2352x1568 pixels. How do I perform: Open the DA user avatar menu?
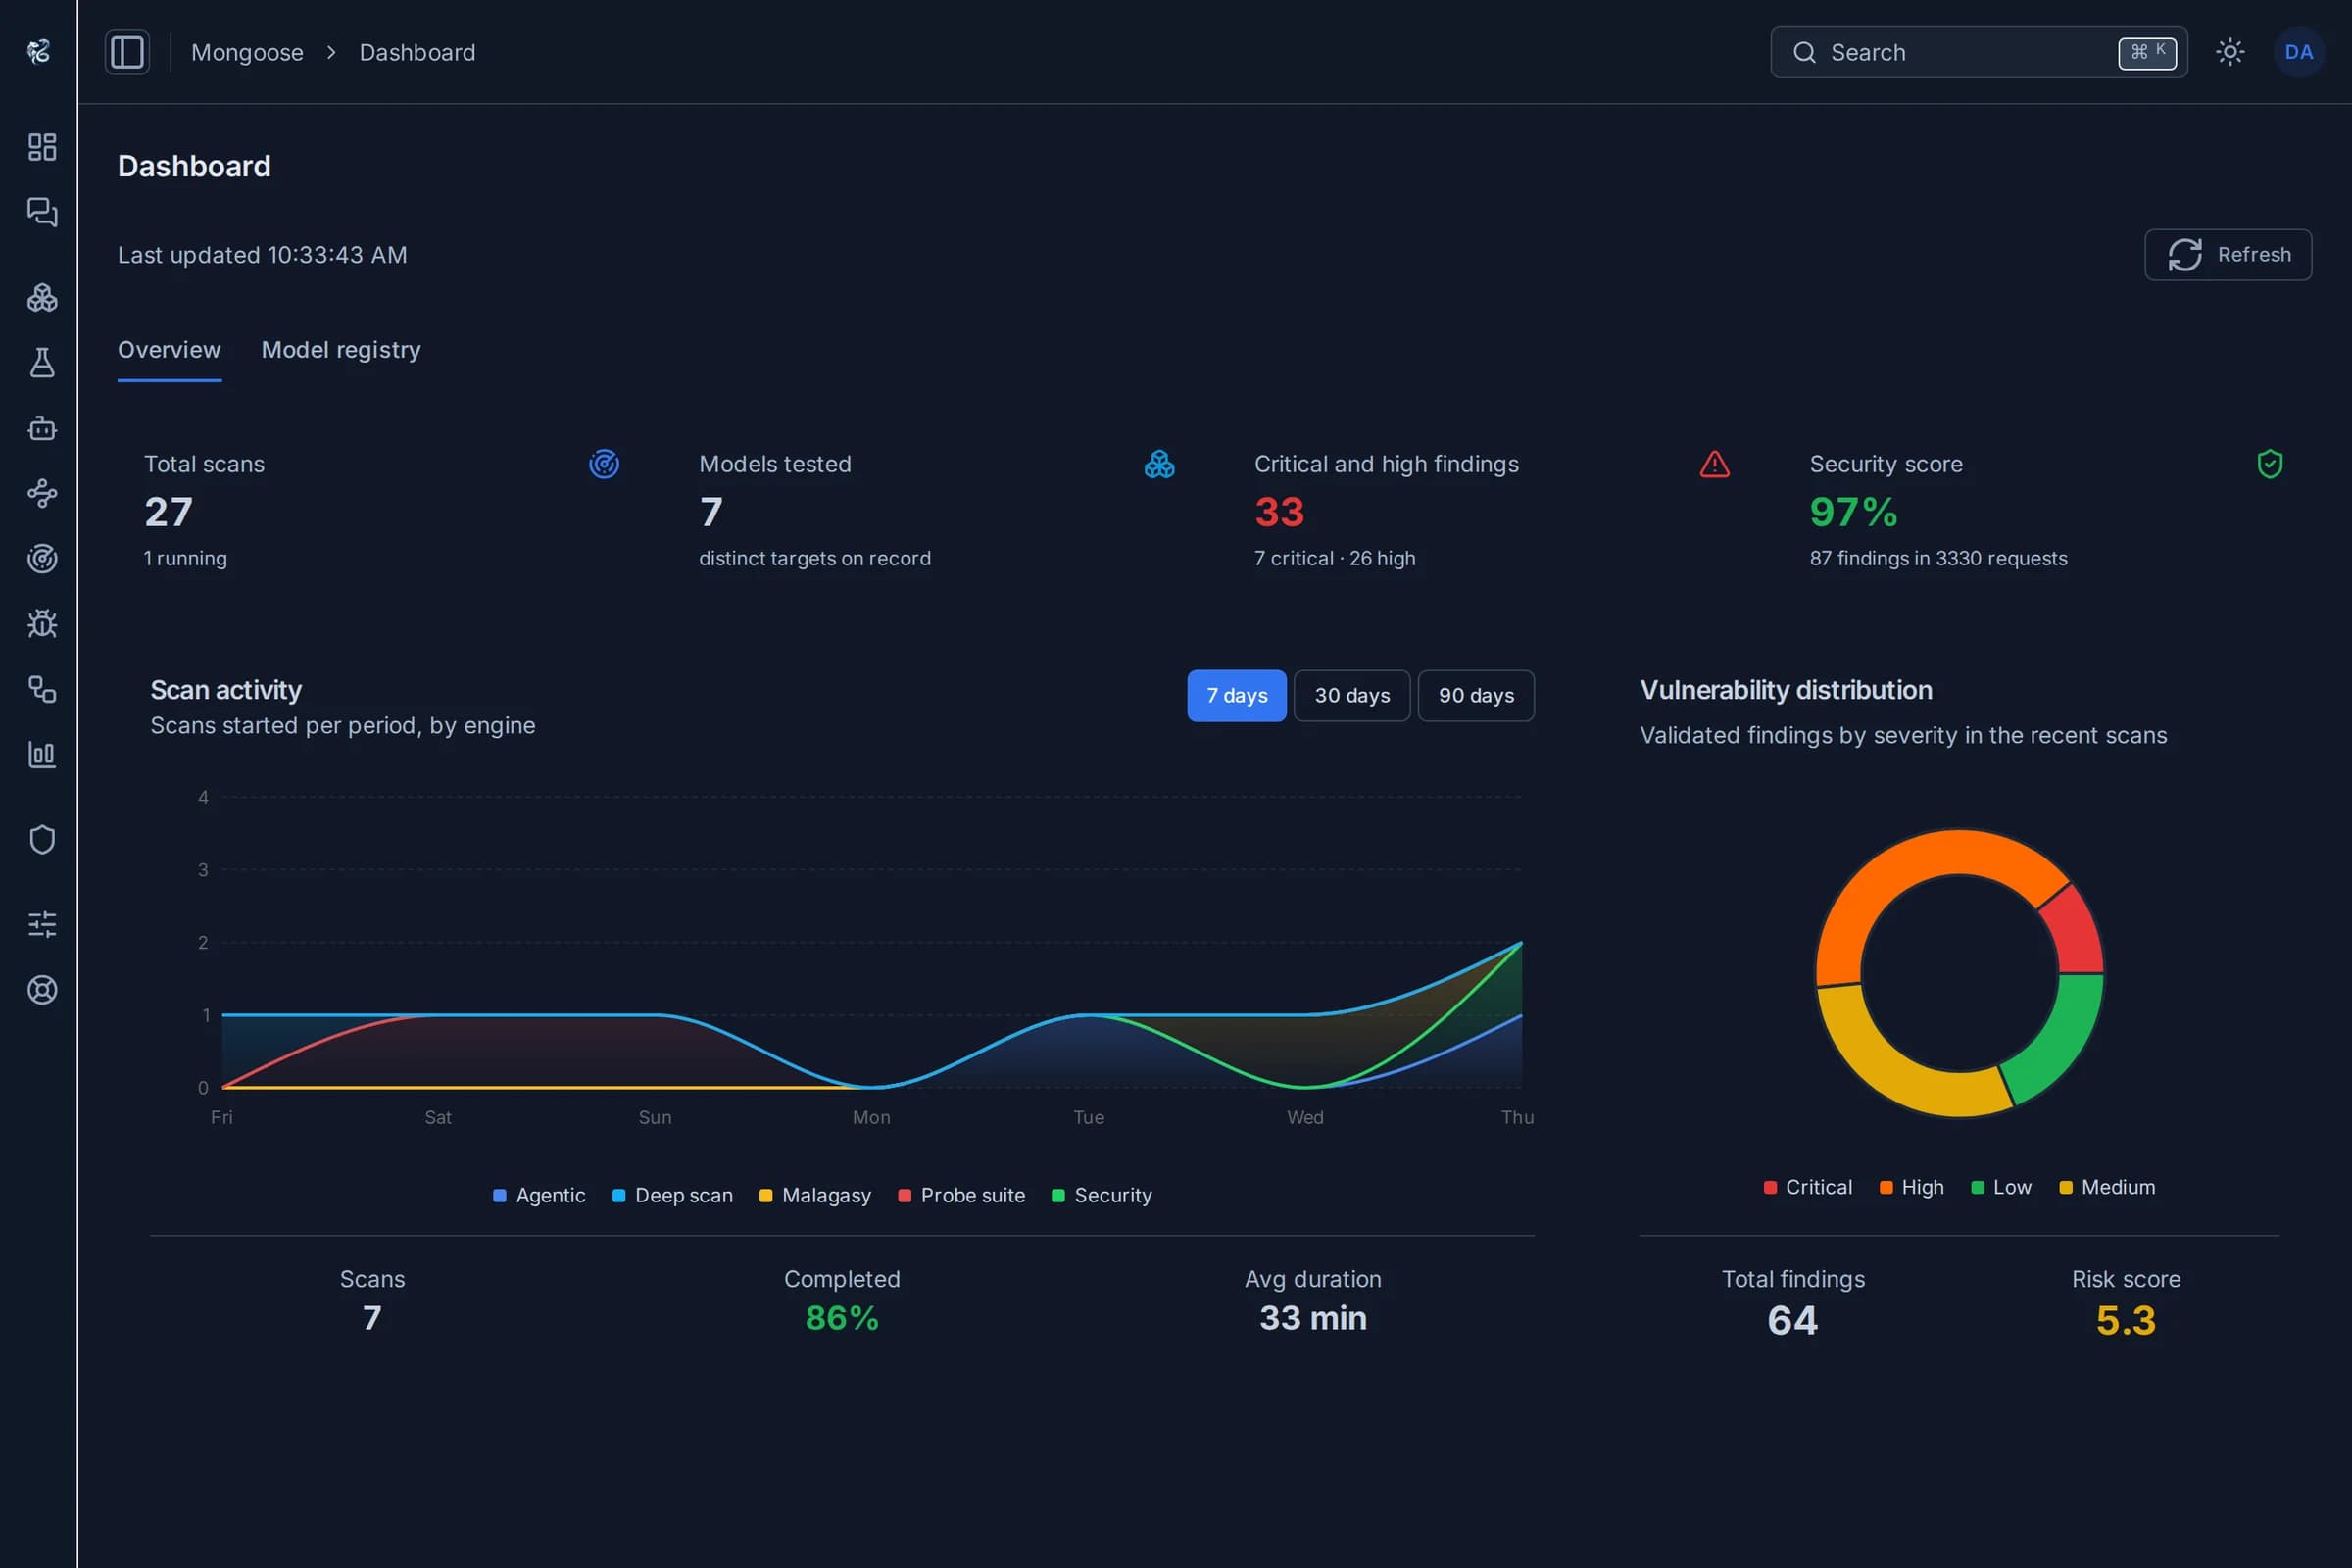click(2298, 52)
